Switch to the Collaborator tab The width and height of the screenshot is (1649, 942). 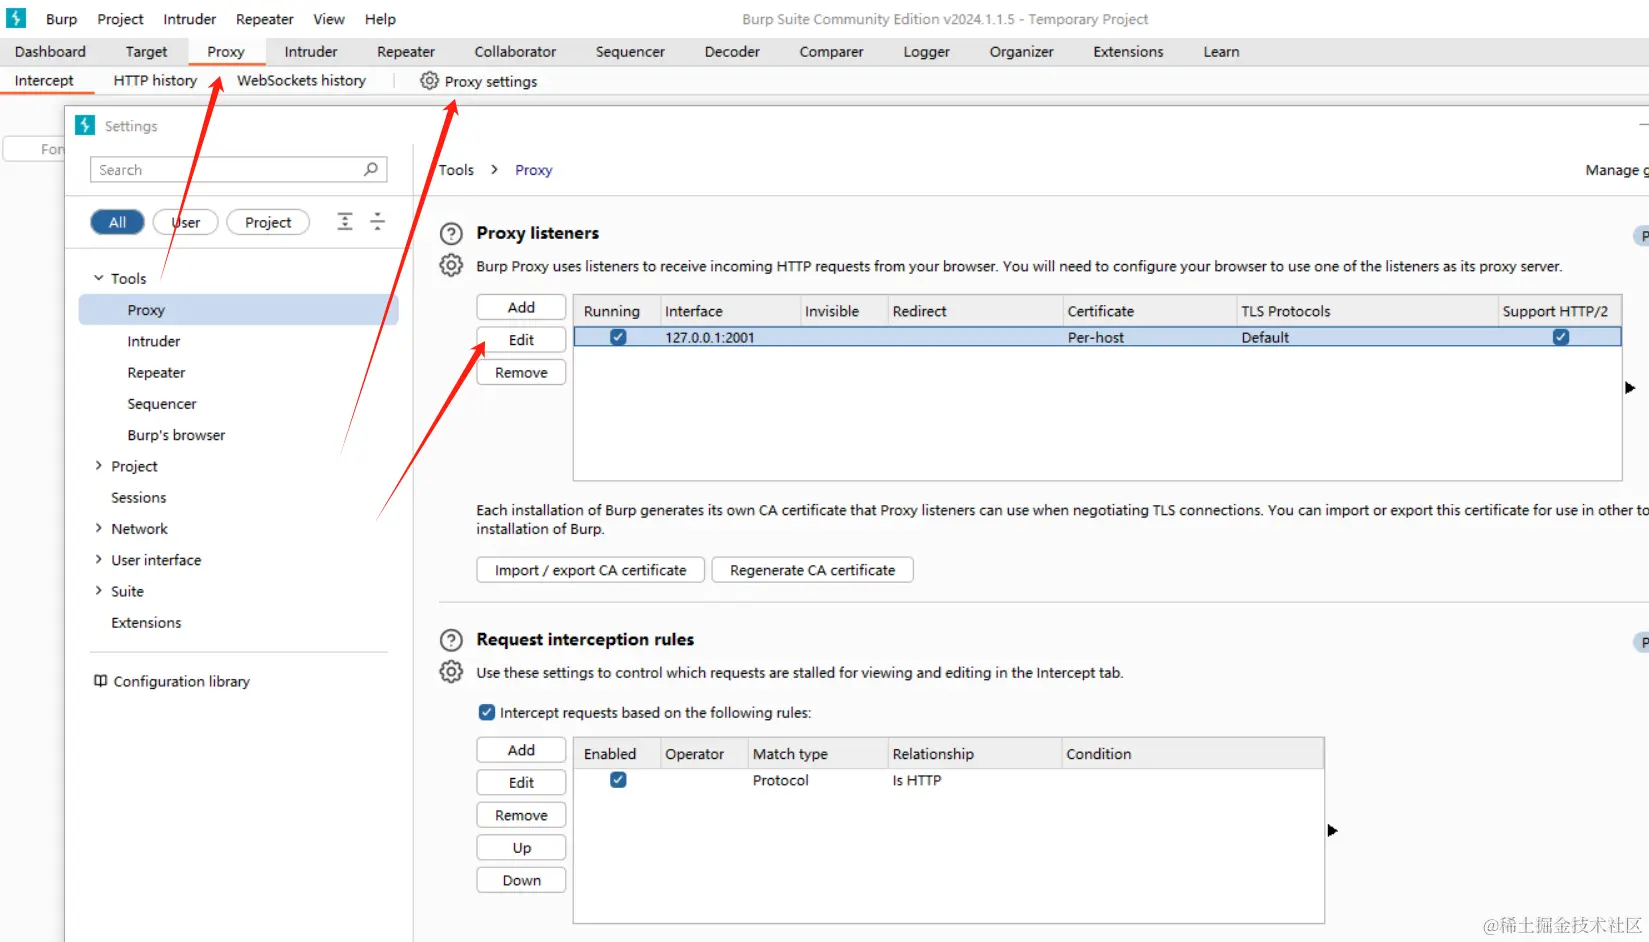click(x=515, y=52)
